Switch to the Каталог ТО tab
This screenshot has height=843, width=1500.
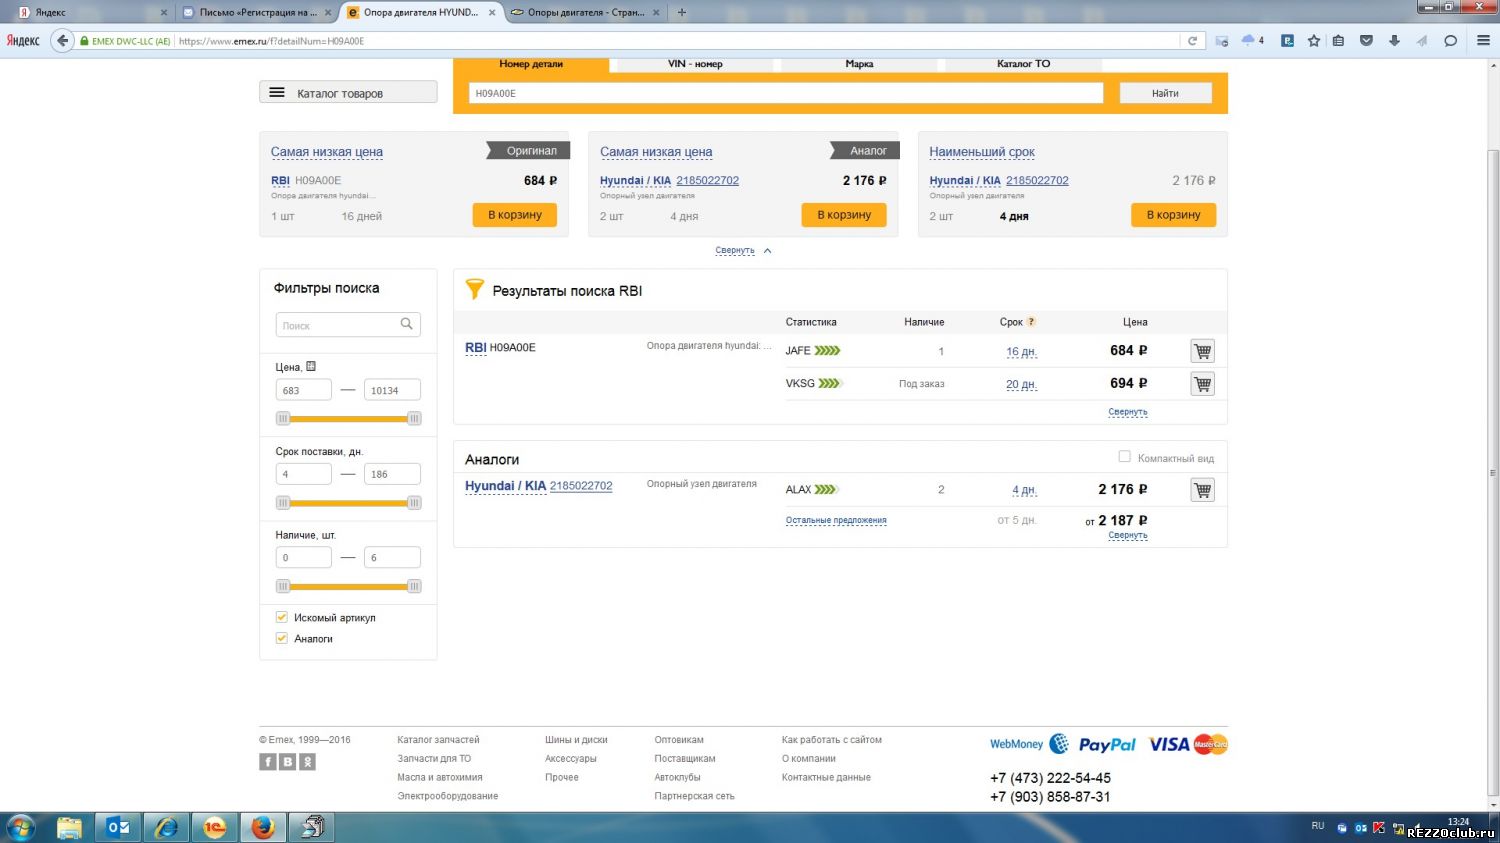coord(1023,64)
